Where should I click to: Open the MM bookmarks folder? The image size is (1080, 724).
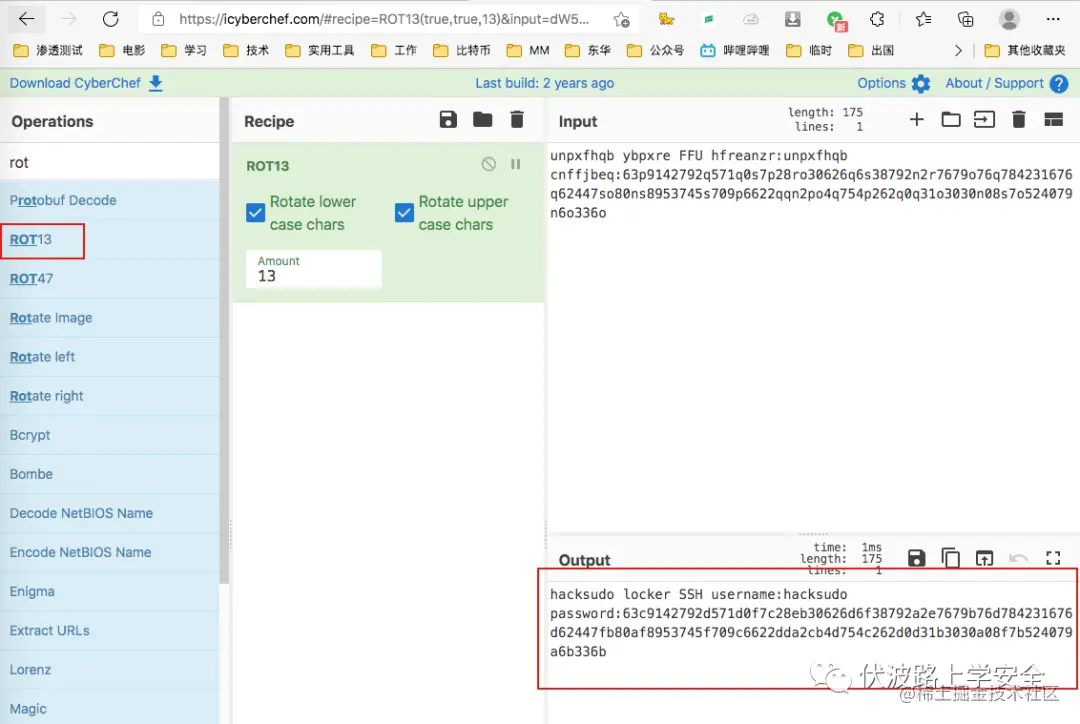[x=528, y=50]
